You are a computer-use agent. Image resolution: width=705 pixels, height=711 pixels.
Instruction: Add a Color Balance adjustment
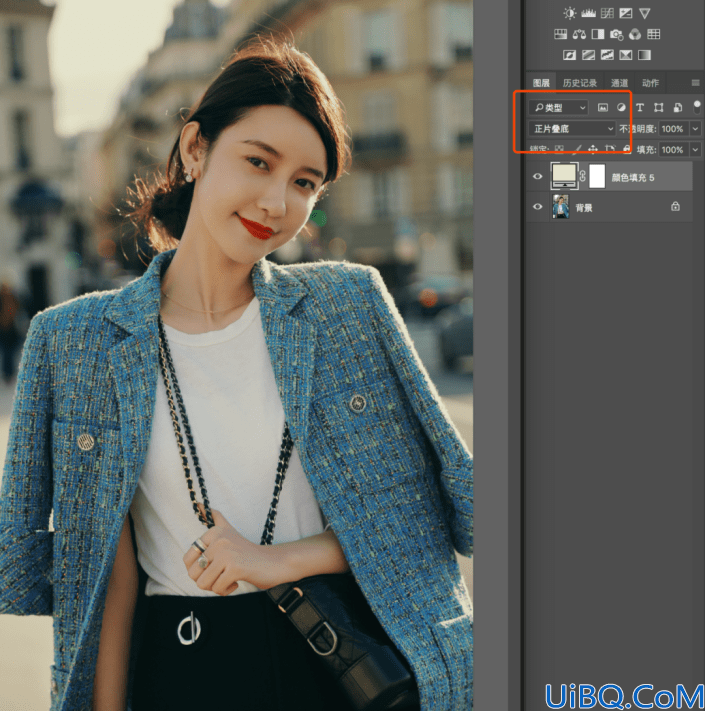pyautogui.click(x=579, y=34)
